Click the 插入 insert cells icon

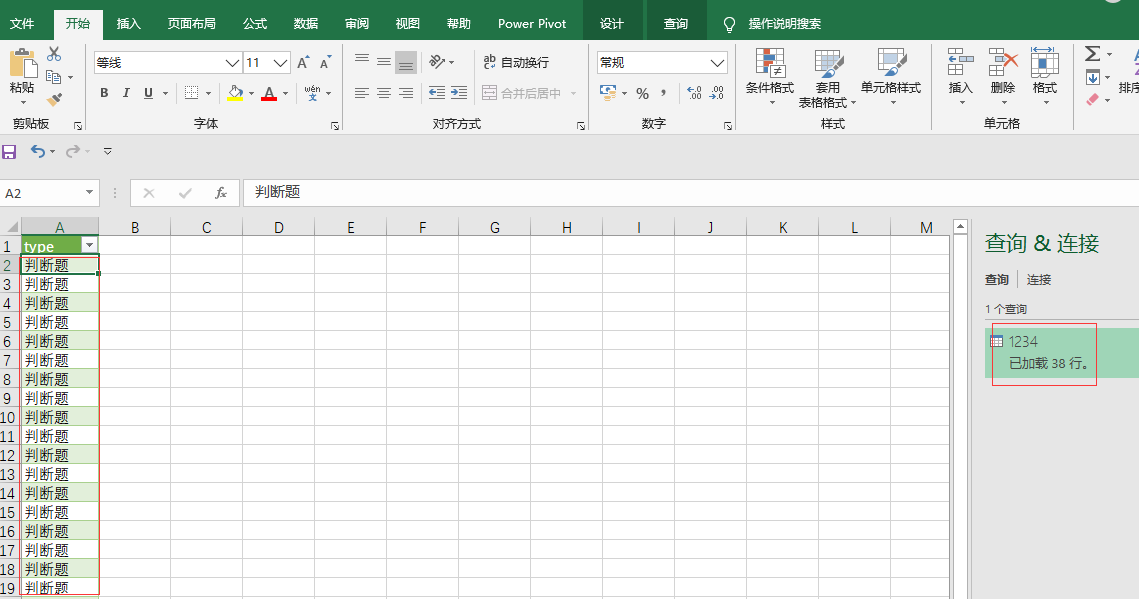[x=959, y=70]
